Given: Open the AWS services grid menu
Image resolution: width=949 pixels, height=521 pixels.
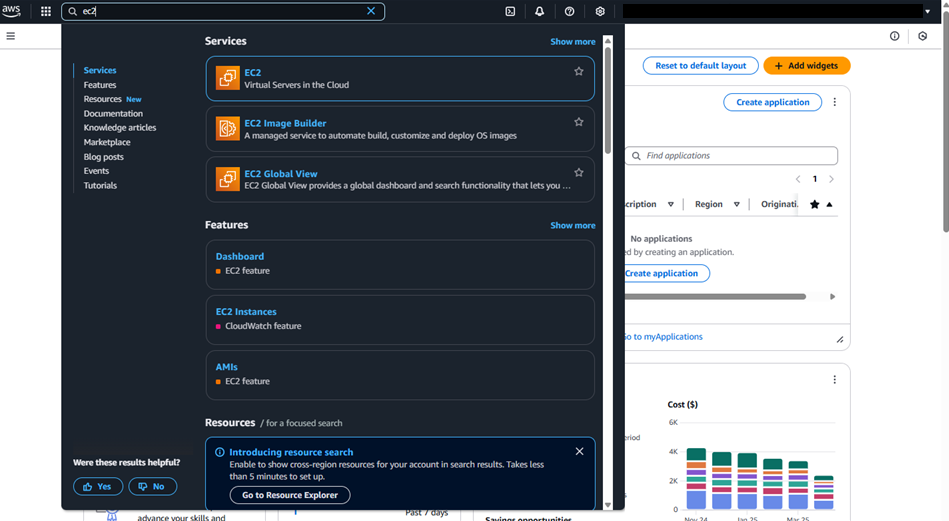Looking at the screenshot, I should point(46,12).
